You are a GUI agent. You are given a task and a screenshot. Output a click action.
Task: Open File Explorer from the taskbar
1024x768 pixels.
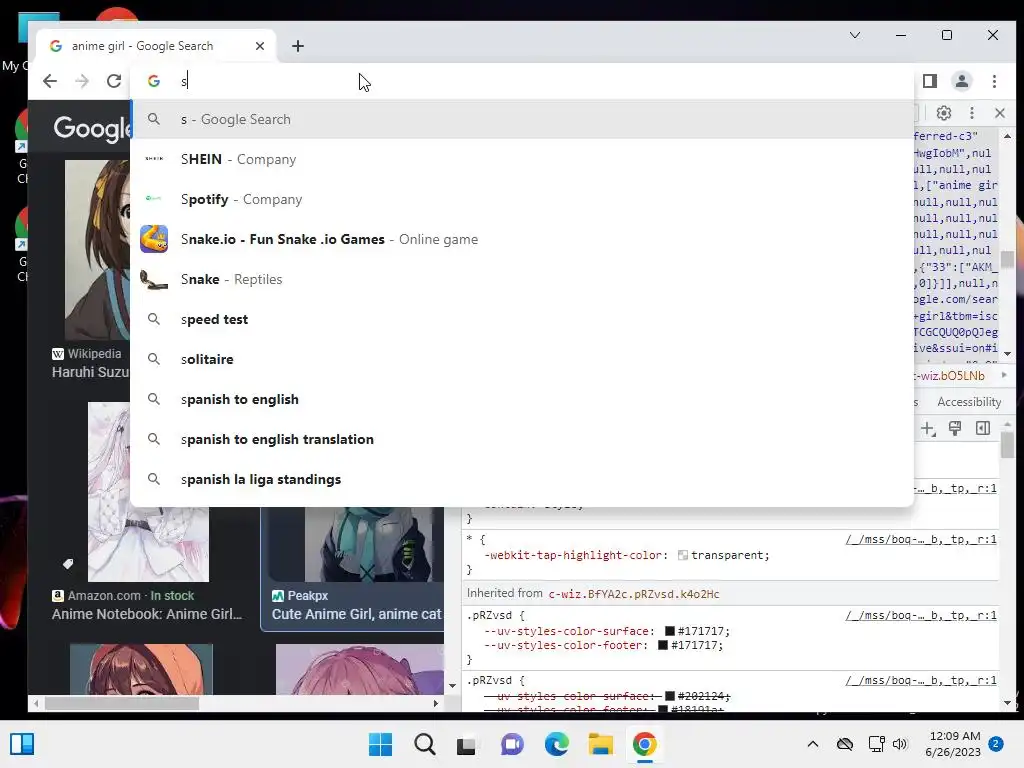600,744
